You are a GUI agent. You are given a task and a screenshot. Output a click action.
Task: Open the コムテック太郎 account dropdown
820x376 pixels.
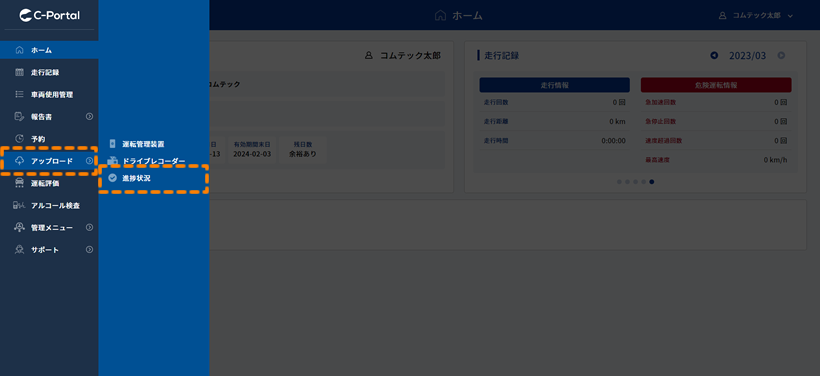(x=756, y=16)
